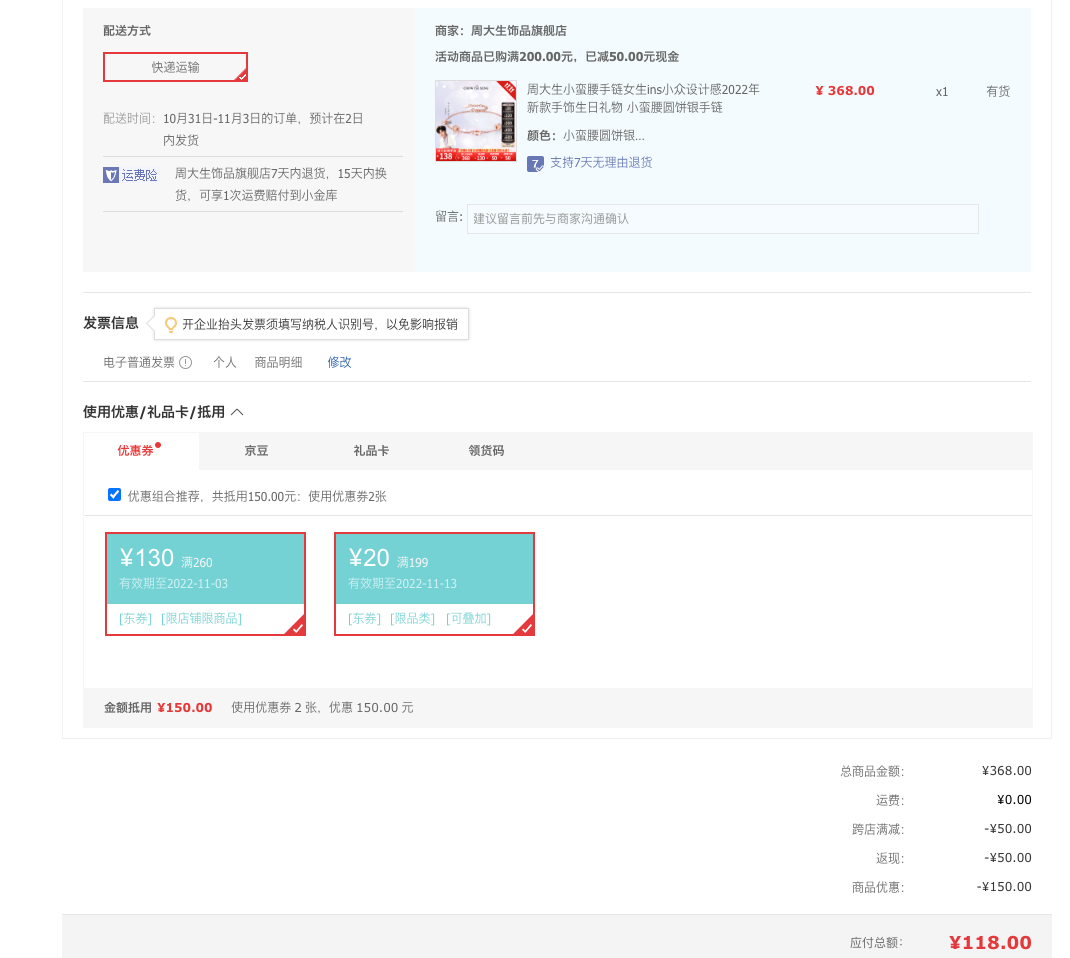
Task: Open the 周大生 bracelet product thumbnail
Action: coord(476,121)
